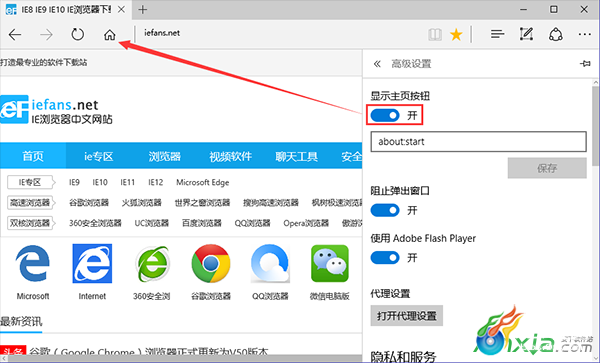The width and height of the screenshot is (600, 363).
Task: Open the Opera浏览器 link
Action: click(306, 223)
